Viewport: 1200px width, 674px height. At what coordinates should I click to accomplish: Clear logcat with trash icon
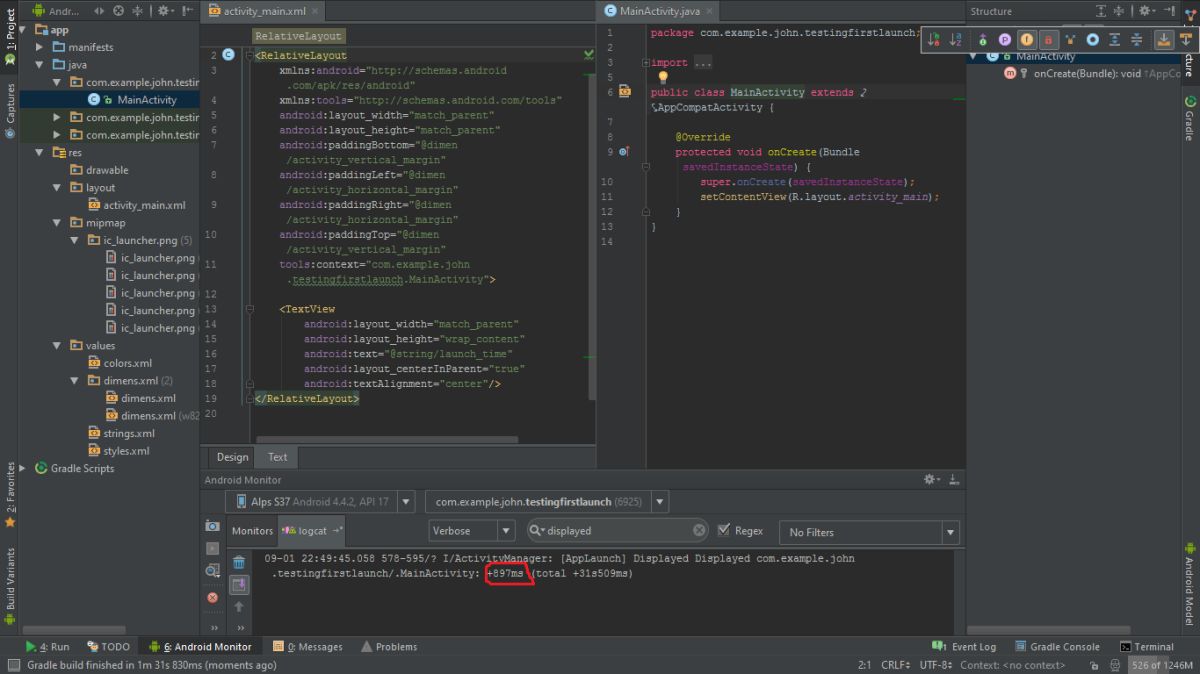click(x=239, y=563)
